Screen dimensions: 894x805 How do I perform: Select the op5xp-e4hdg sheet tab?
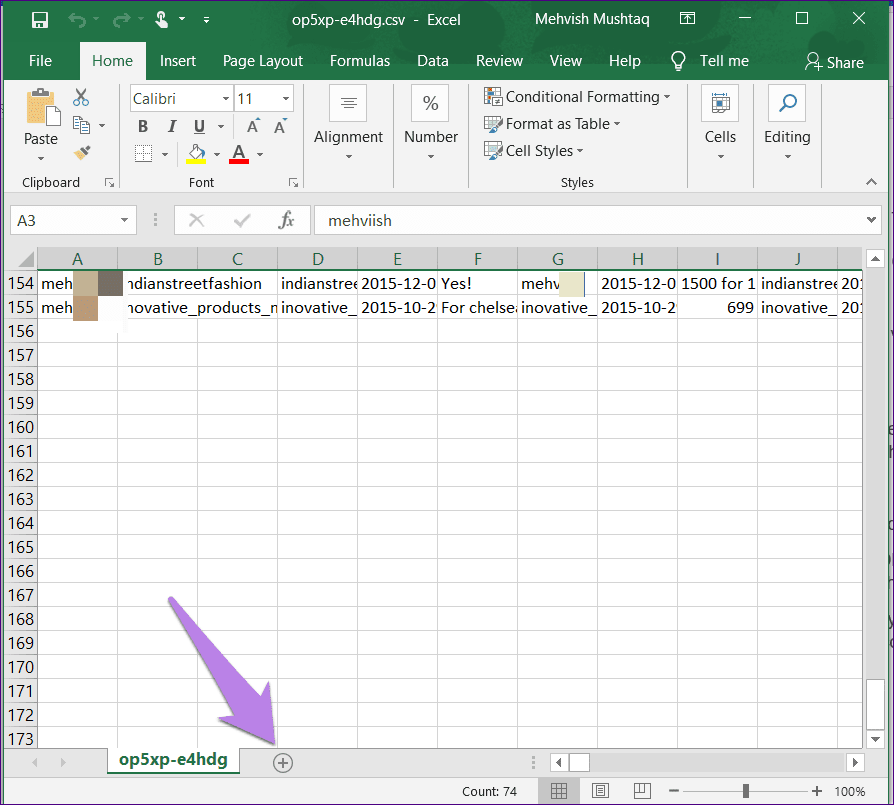pyautogui.click(x=173, y=760)
